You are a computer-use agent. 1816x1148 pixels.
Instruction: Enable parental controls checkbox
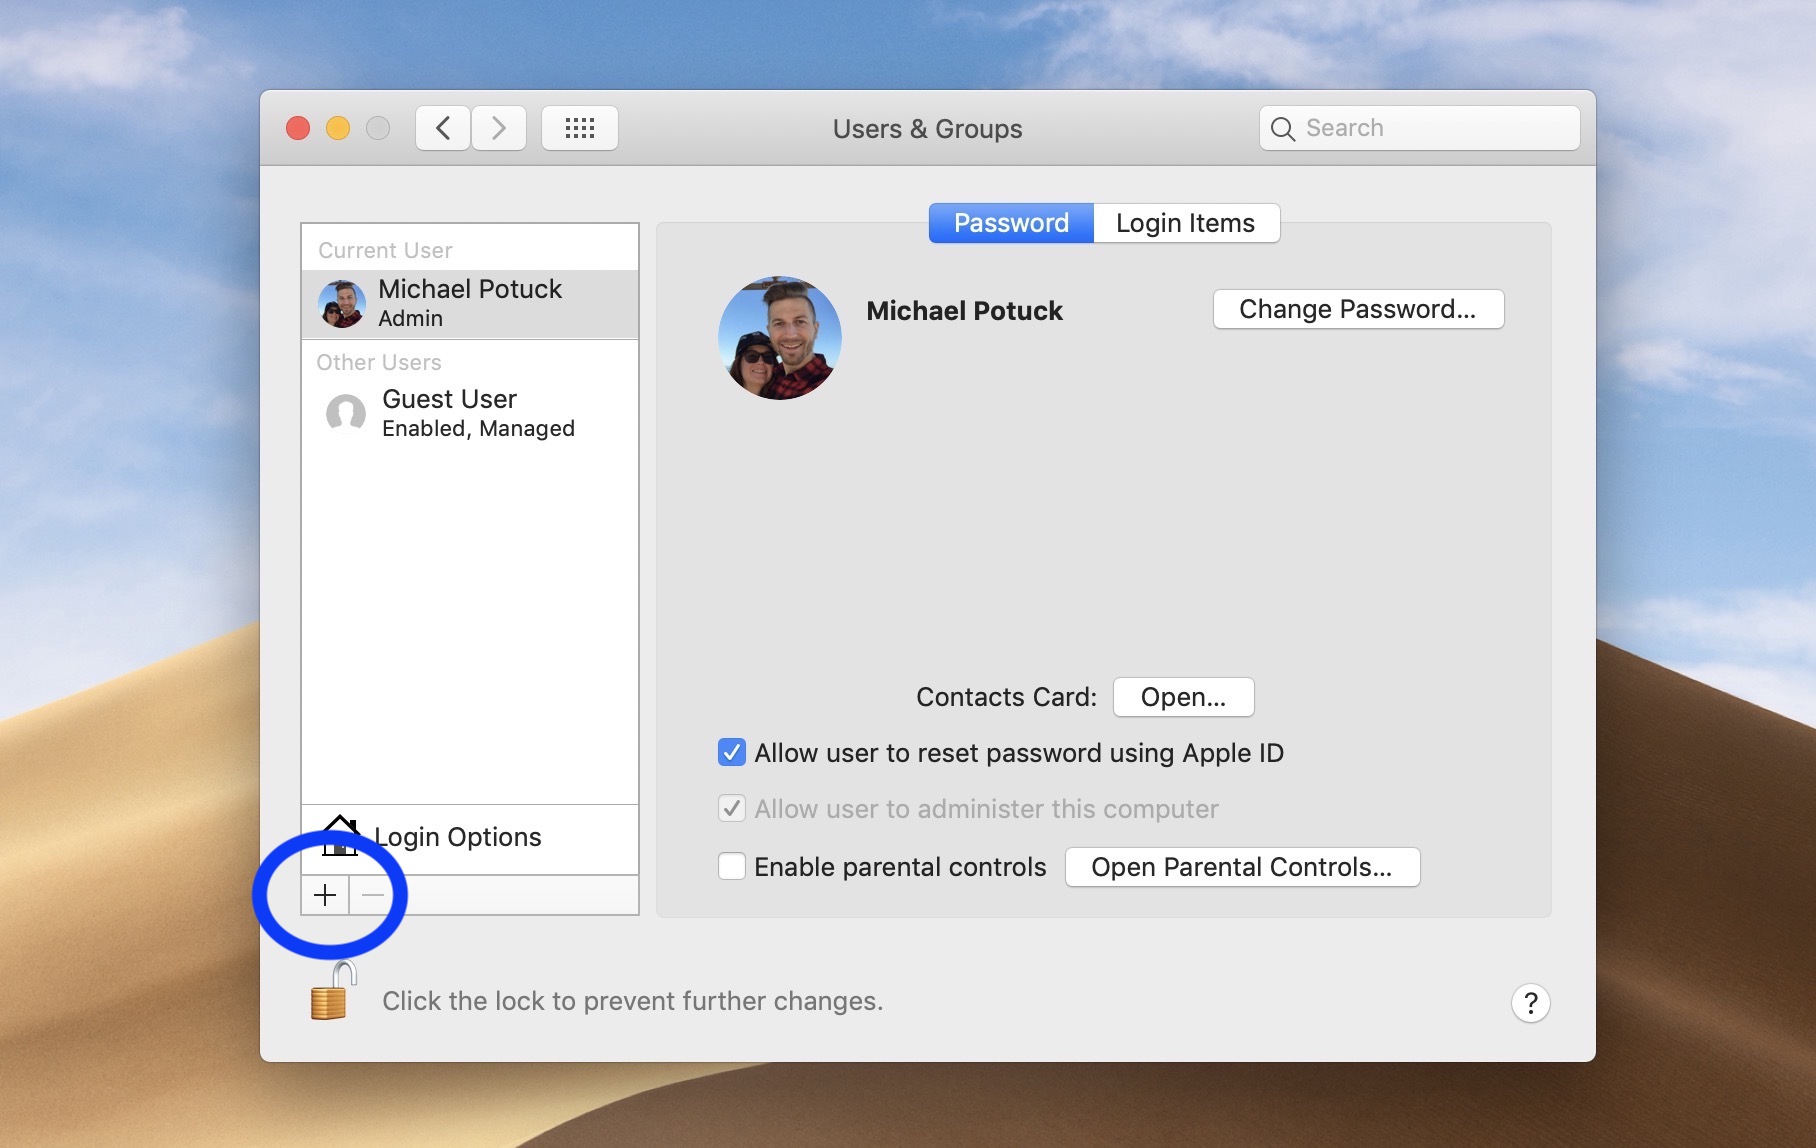point(731,867)
